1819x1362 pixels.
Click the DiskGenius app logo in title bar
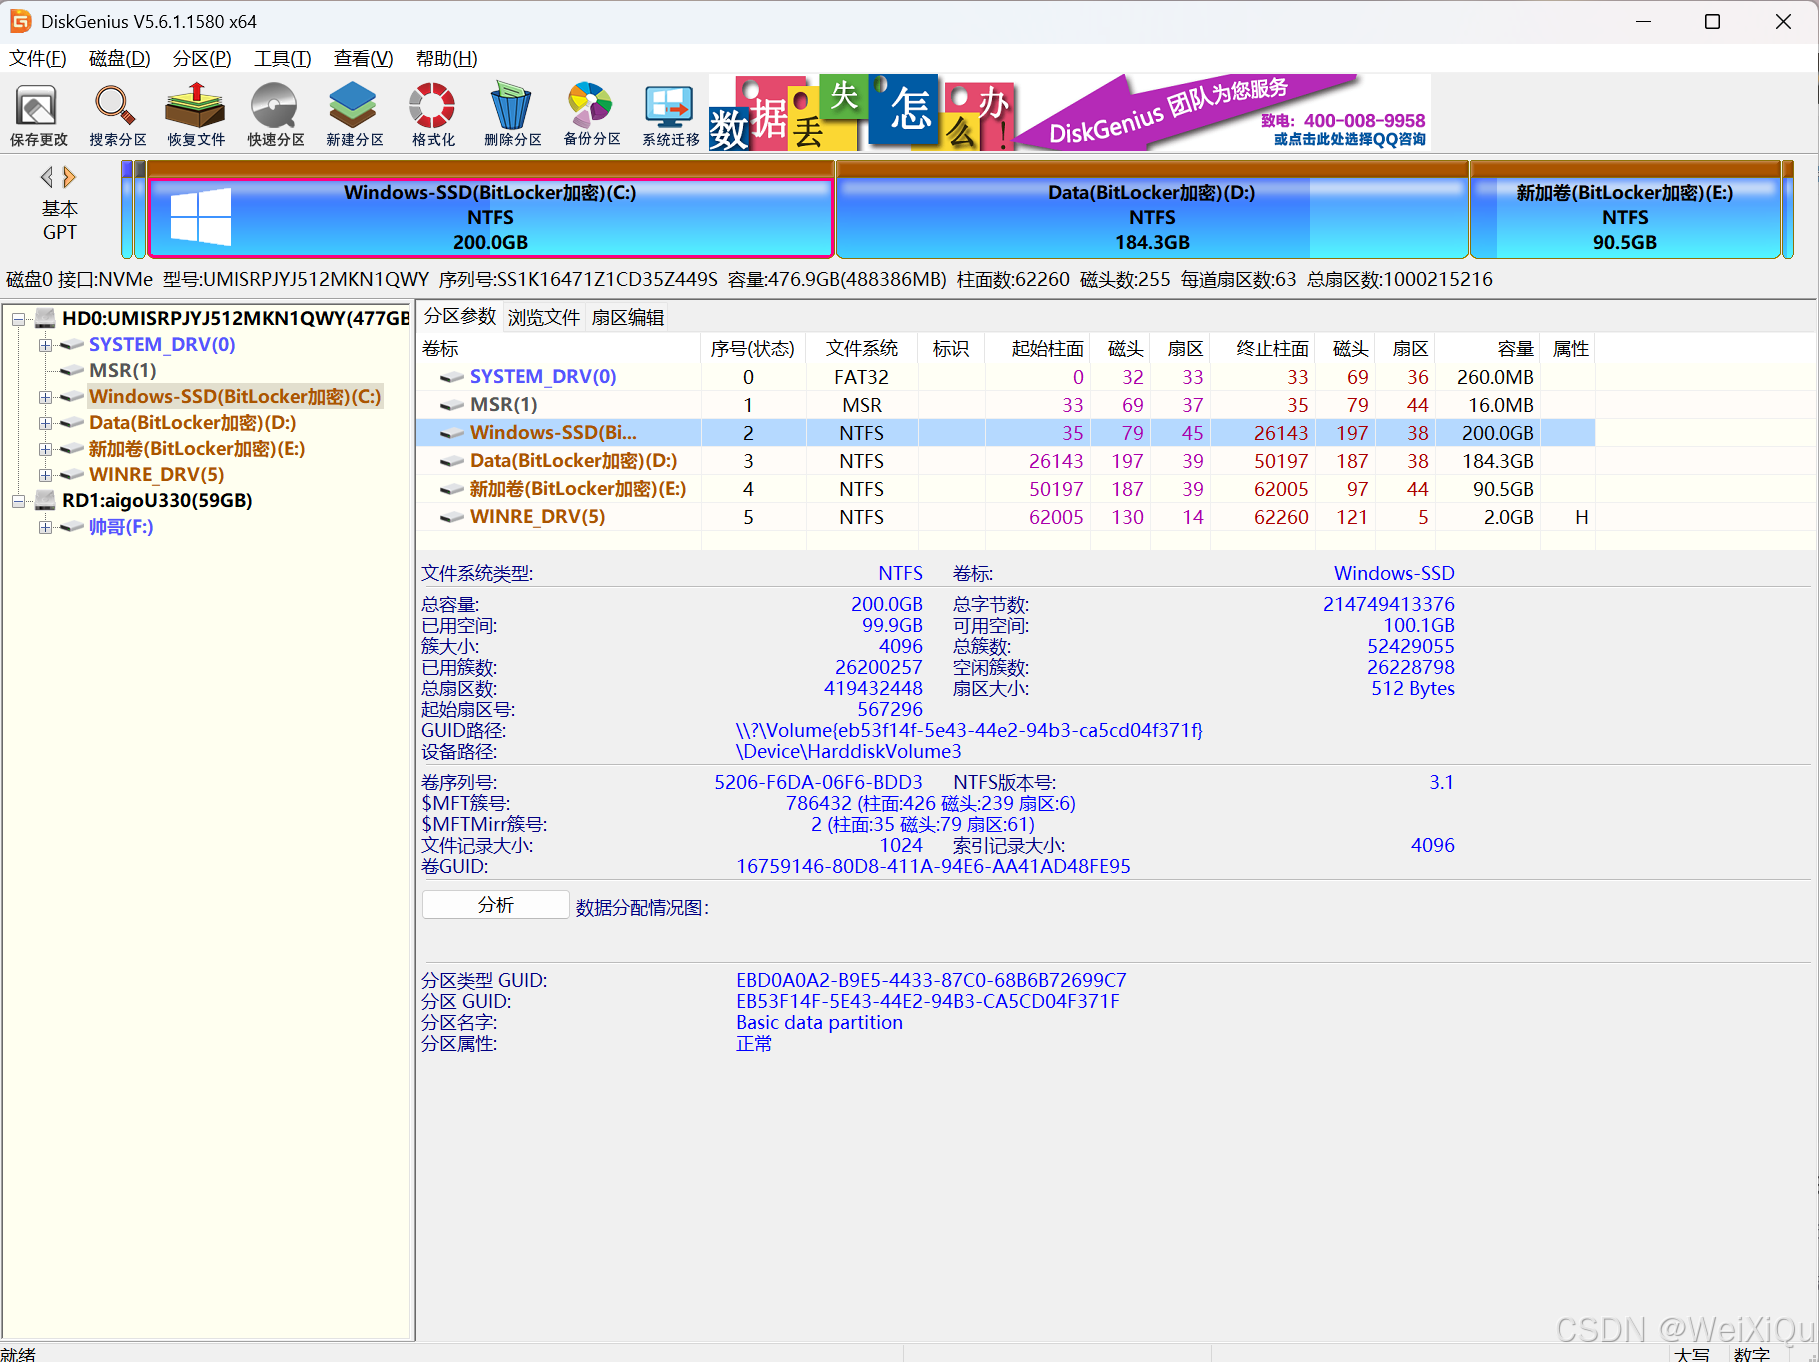(20, 21)
